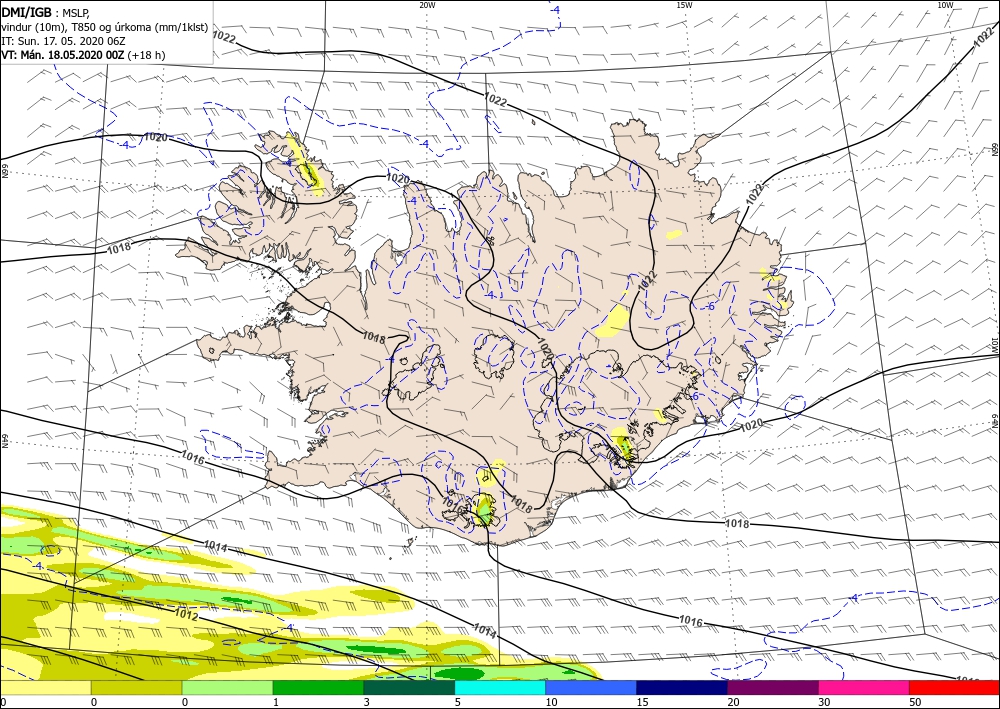Click legend value '30' under the scale

tap(824, 702)
